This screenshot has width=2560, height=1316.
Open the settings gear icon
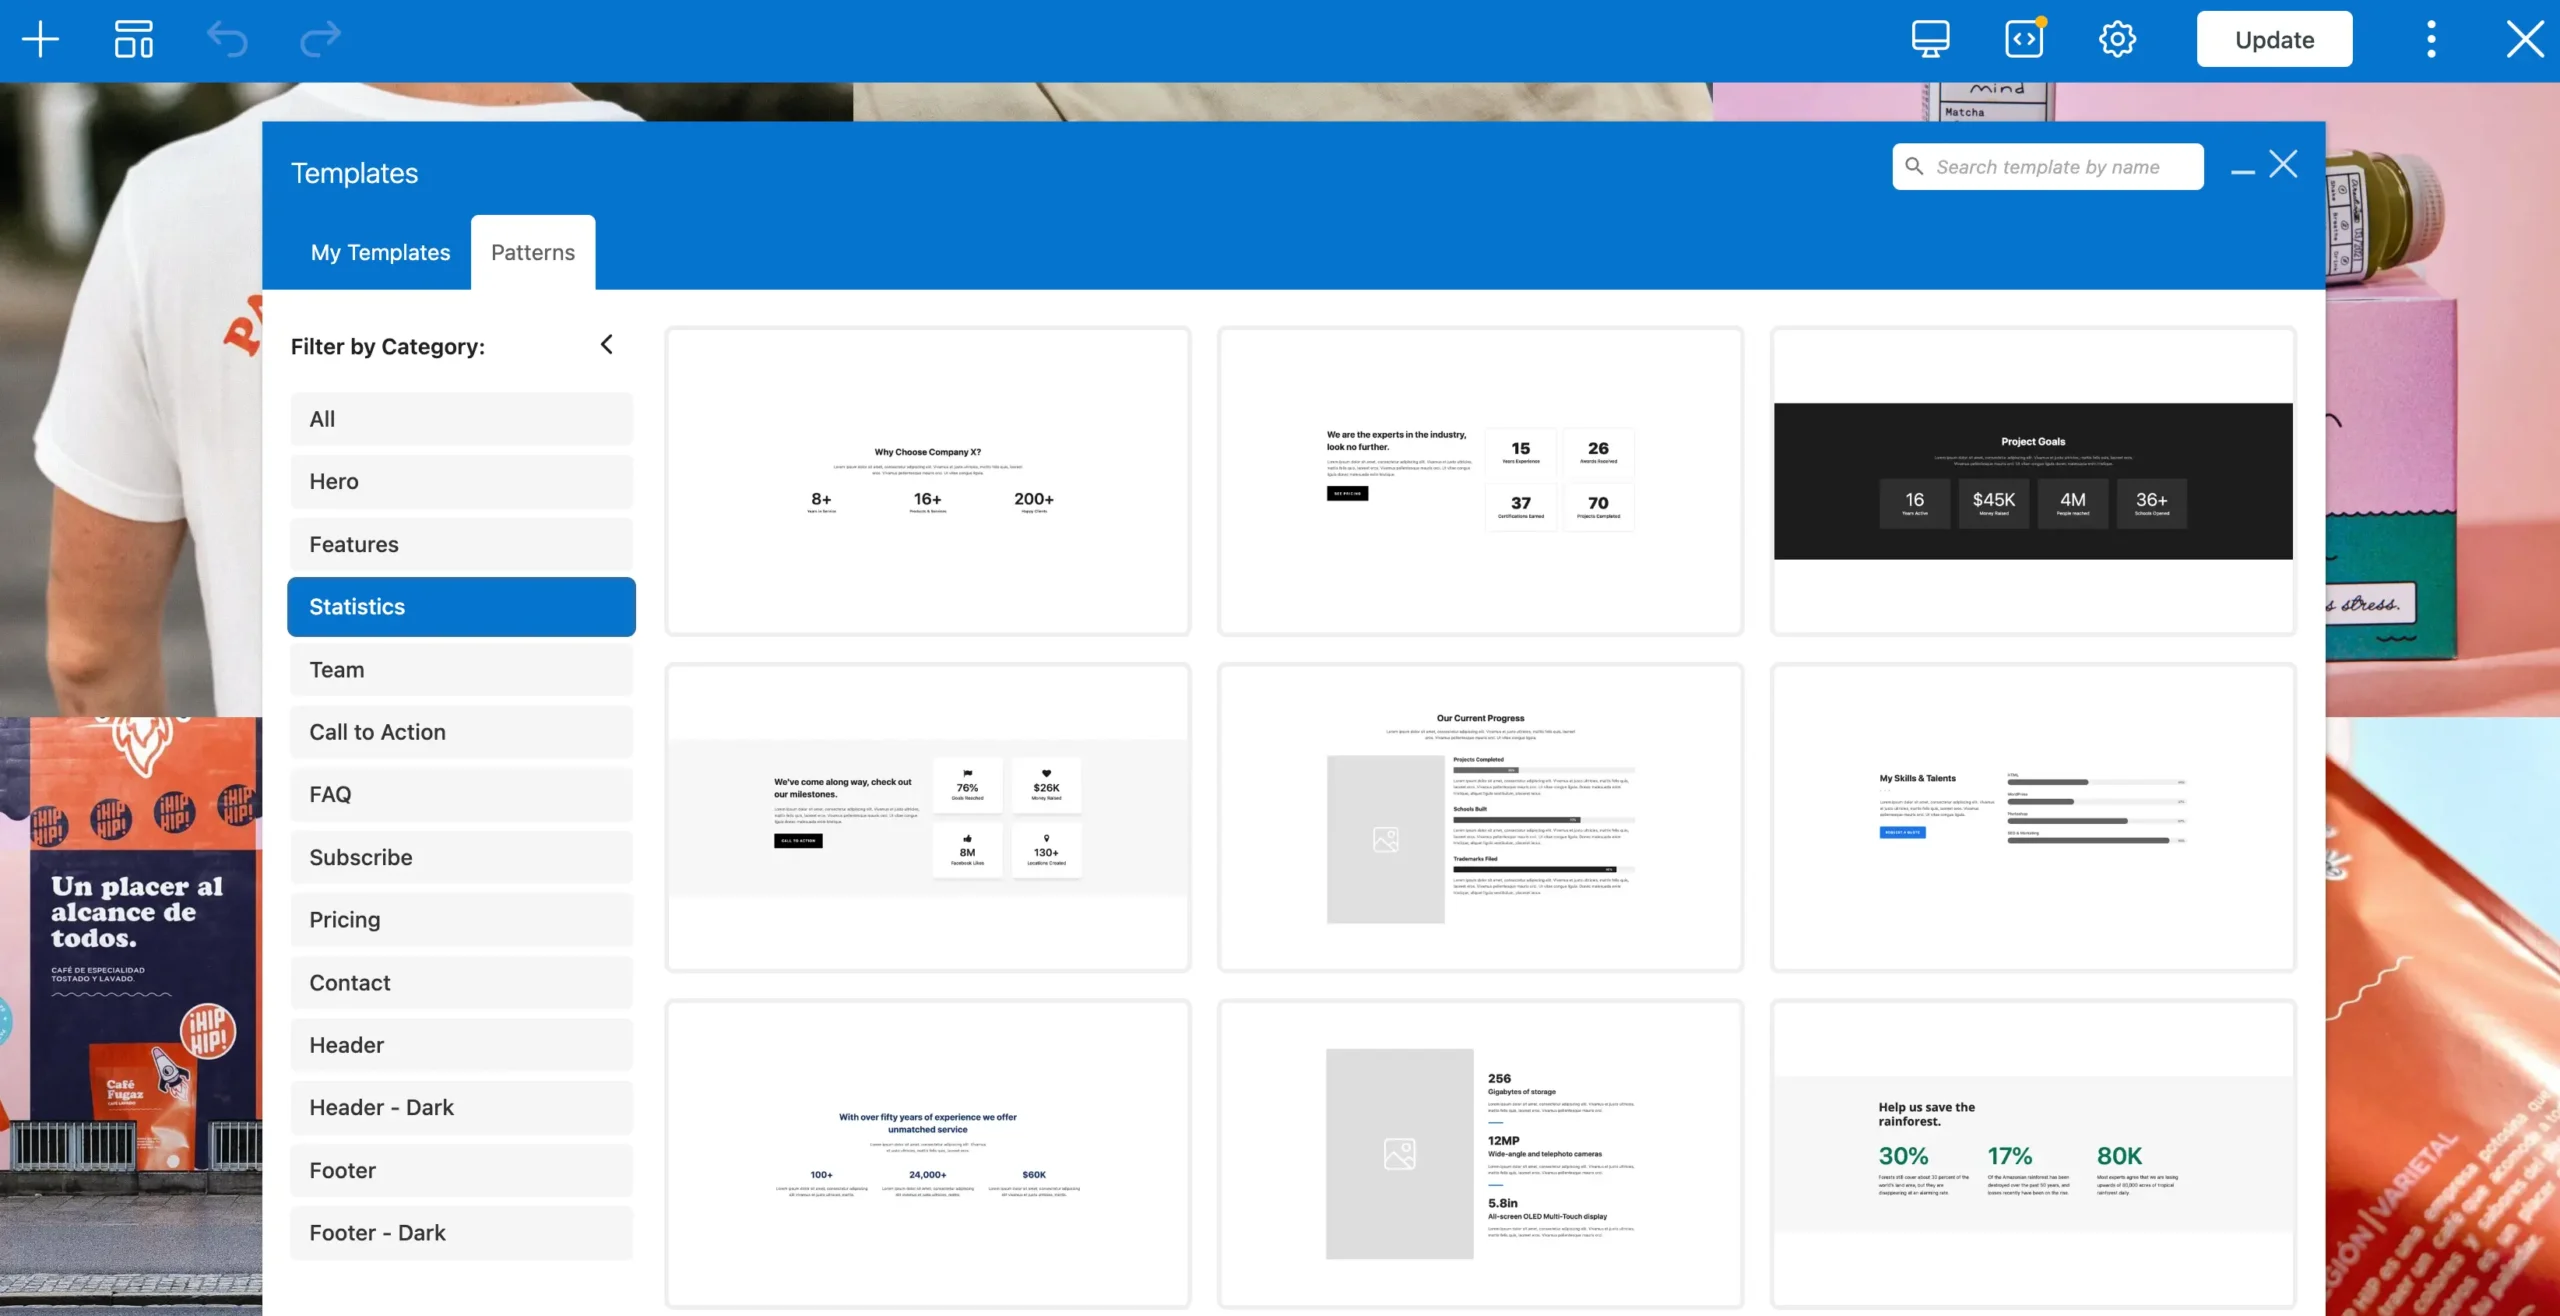2117,40
